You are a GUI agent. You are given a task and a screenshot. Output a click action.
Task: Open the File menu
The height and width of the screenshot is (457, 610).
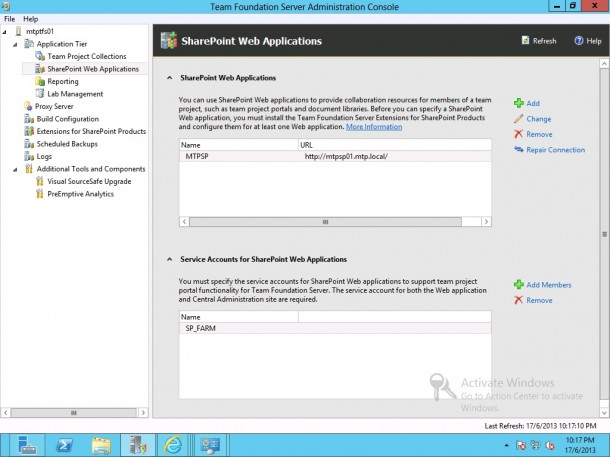pos(9,19)
